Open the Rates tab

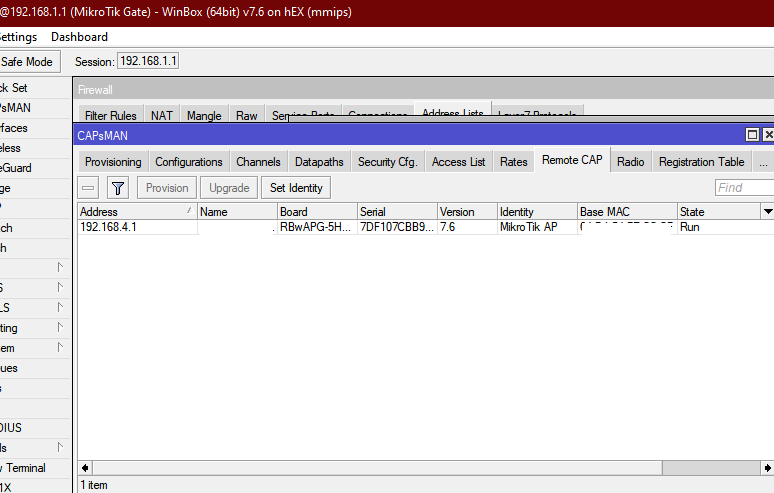(513, 162)
